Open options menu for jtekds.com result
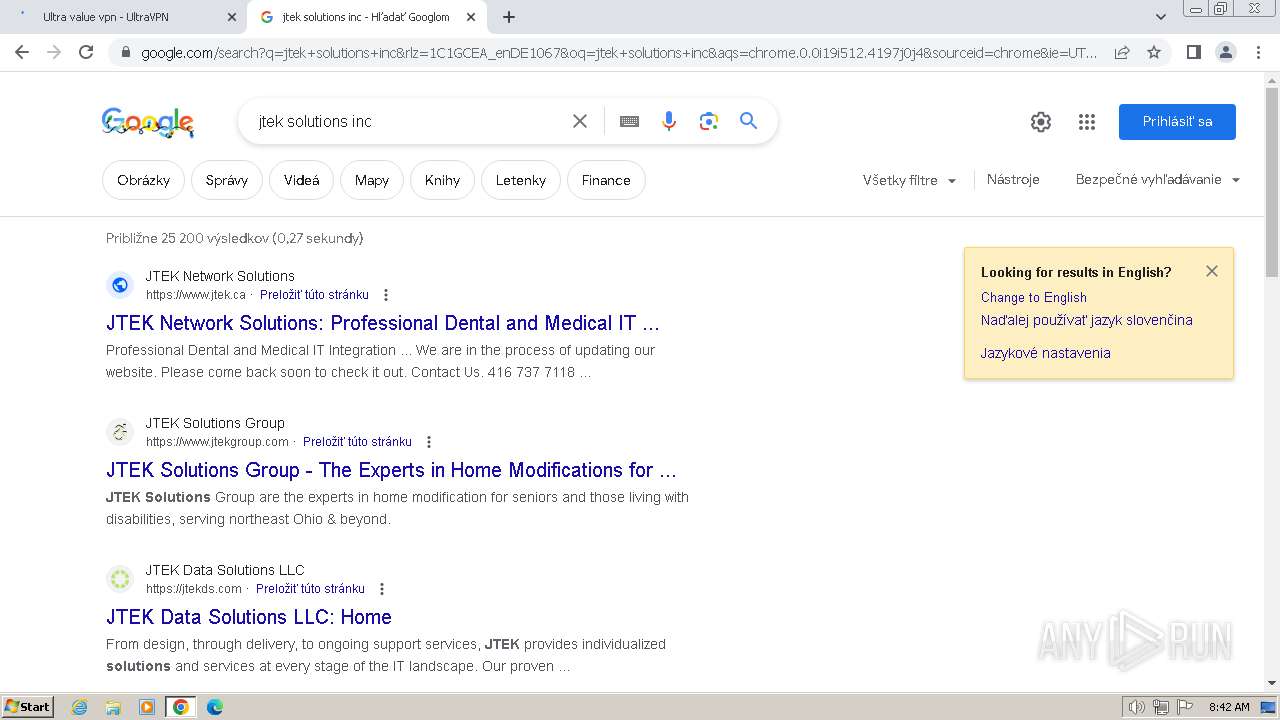 [382, 589]
